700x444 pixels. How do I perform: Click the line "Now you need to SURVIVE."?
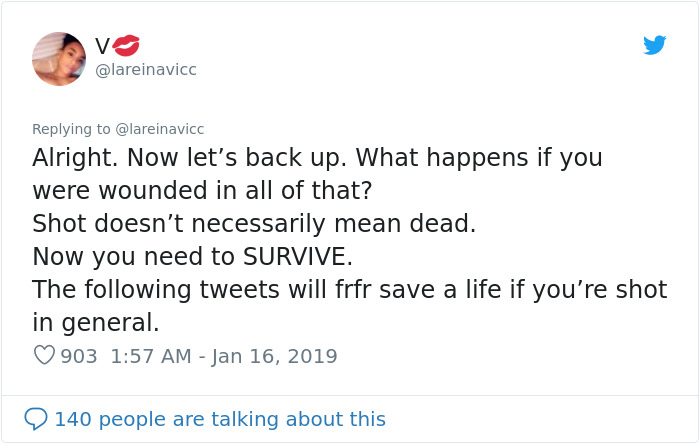point(206,256)
